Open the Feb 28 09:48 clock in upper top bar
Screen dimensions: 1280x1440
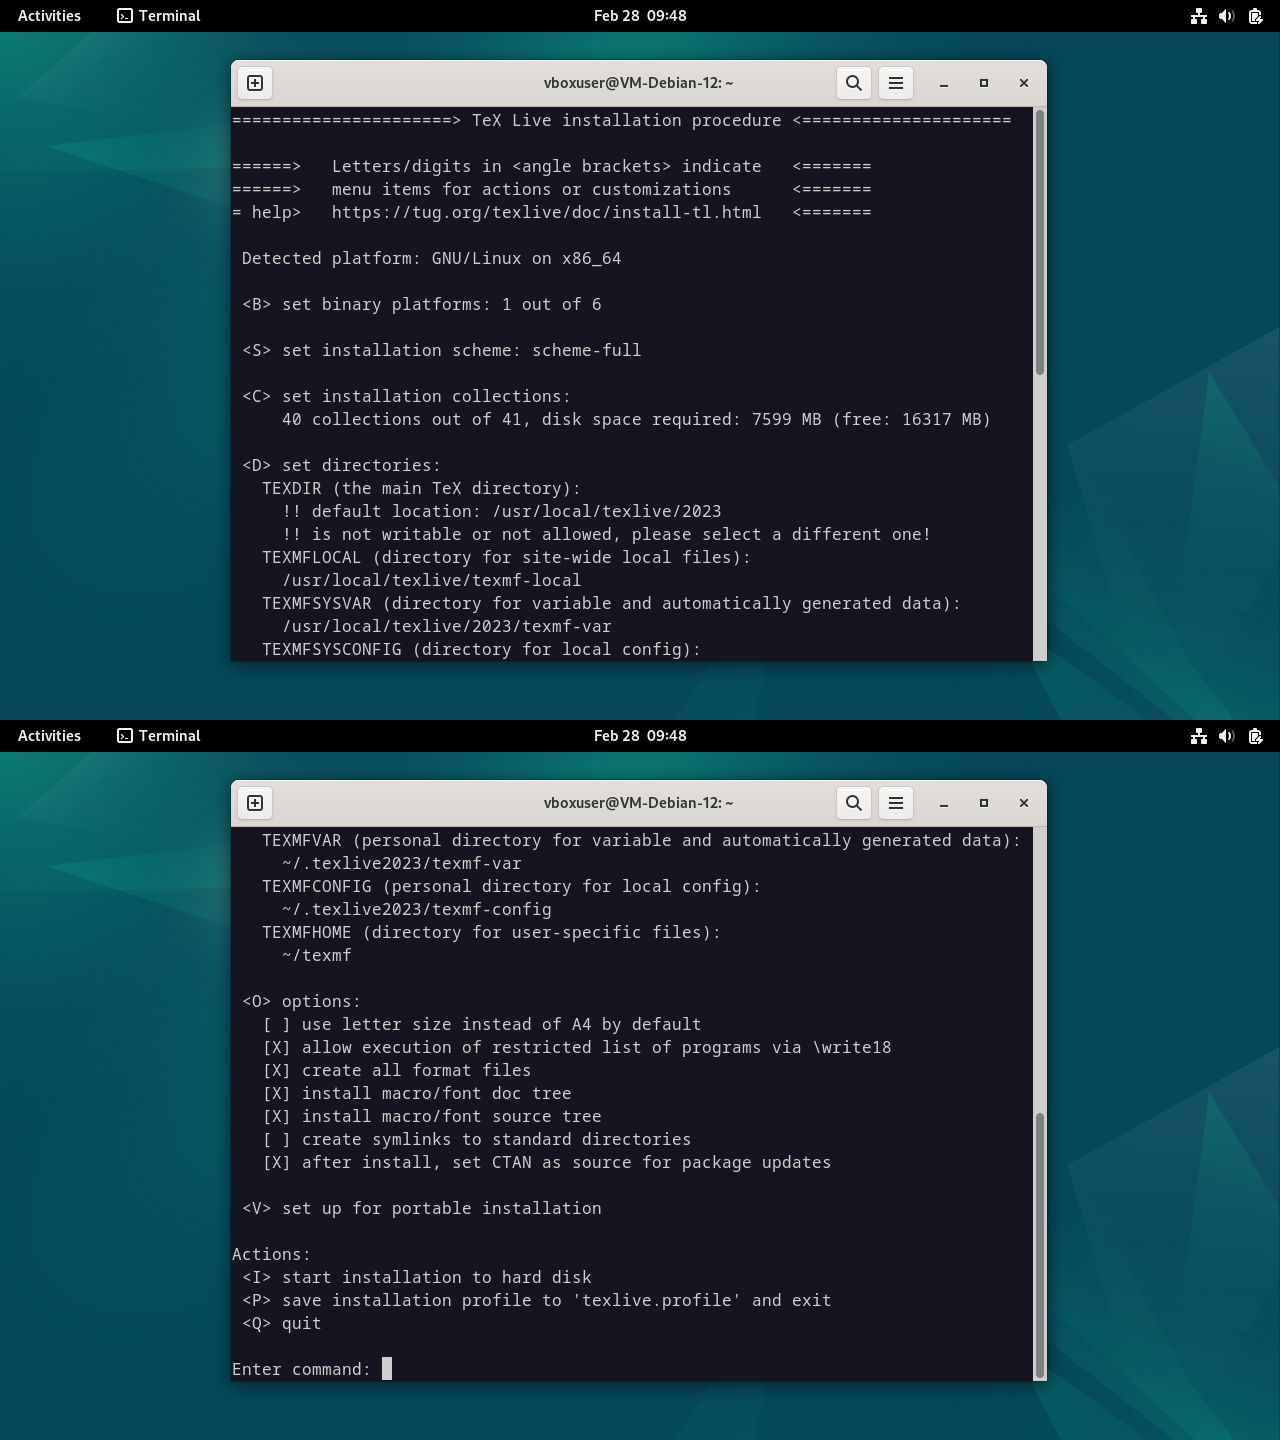[640, 16]
